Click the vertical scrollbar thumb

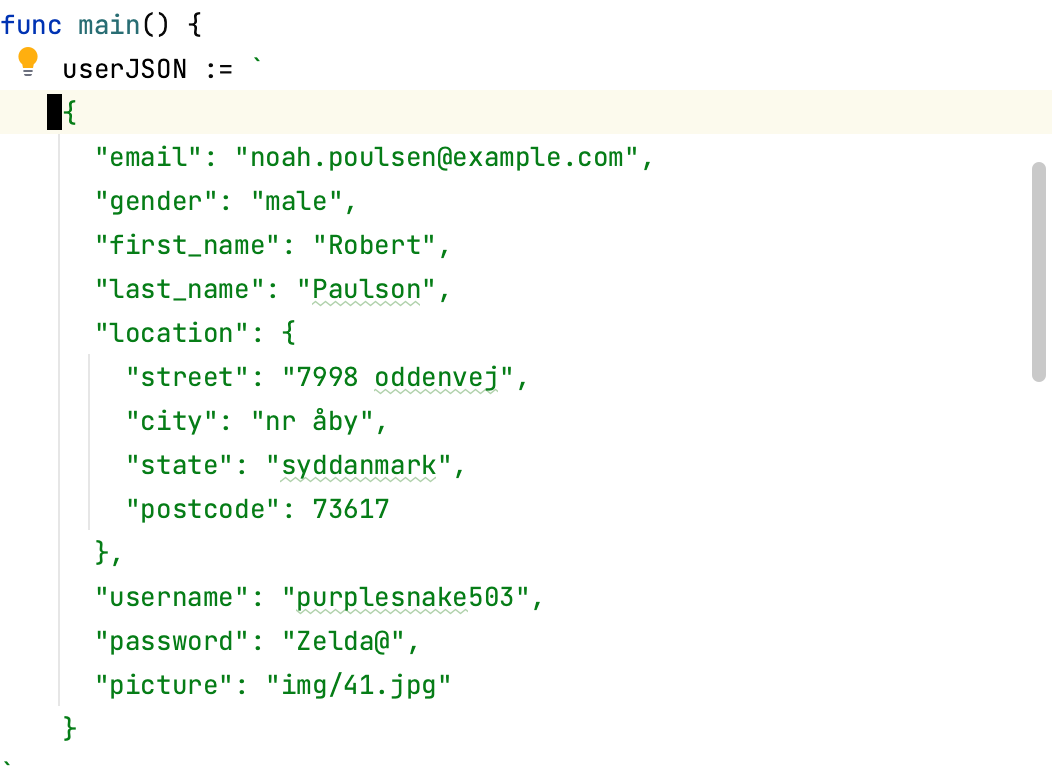(1038, 272)
